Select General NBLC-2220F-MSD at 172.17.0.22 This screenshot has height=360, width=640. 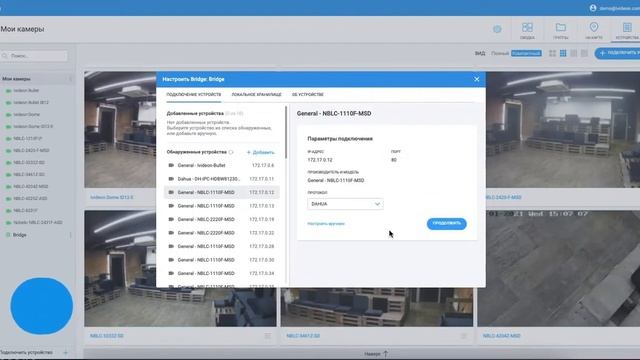point(222,233)
